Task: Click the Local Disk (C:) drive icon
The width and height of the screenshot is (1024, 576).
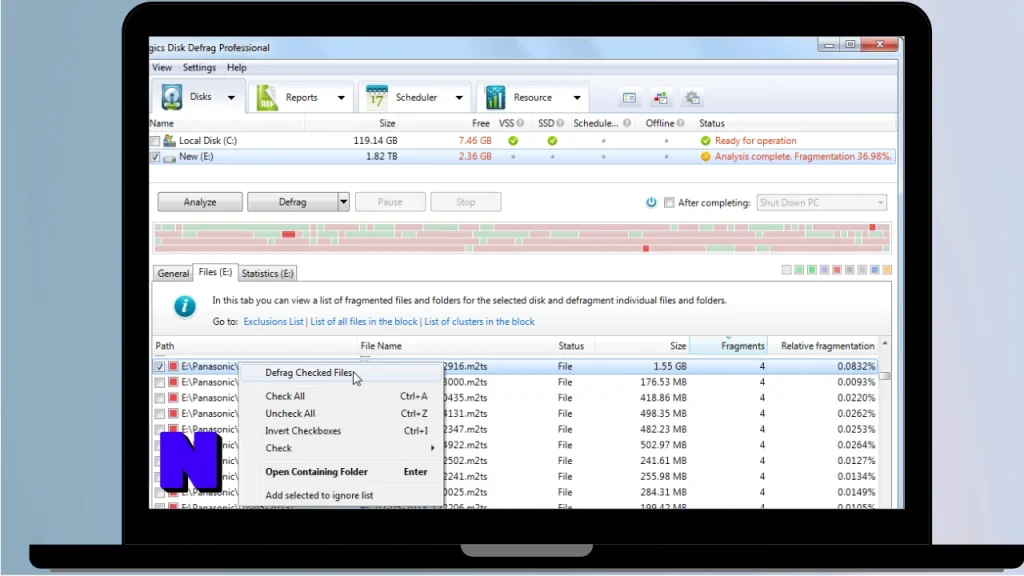Action: pyautogui.click(x=169, y=140)
